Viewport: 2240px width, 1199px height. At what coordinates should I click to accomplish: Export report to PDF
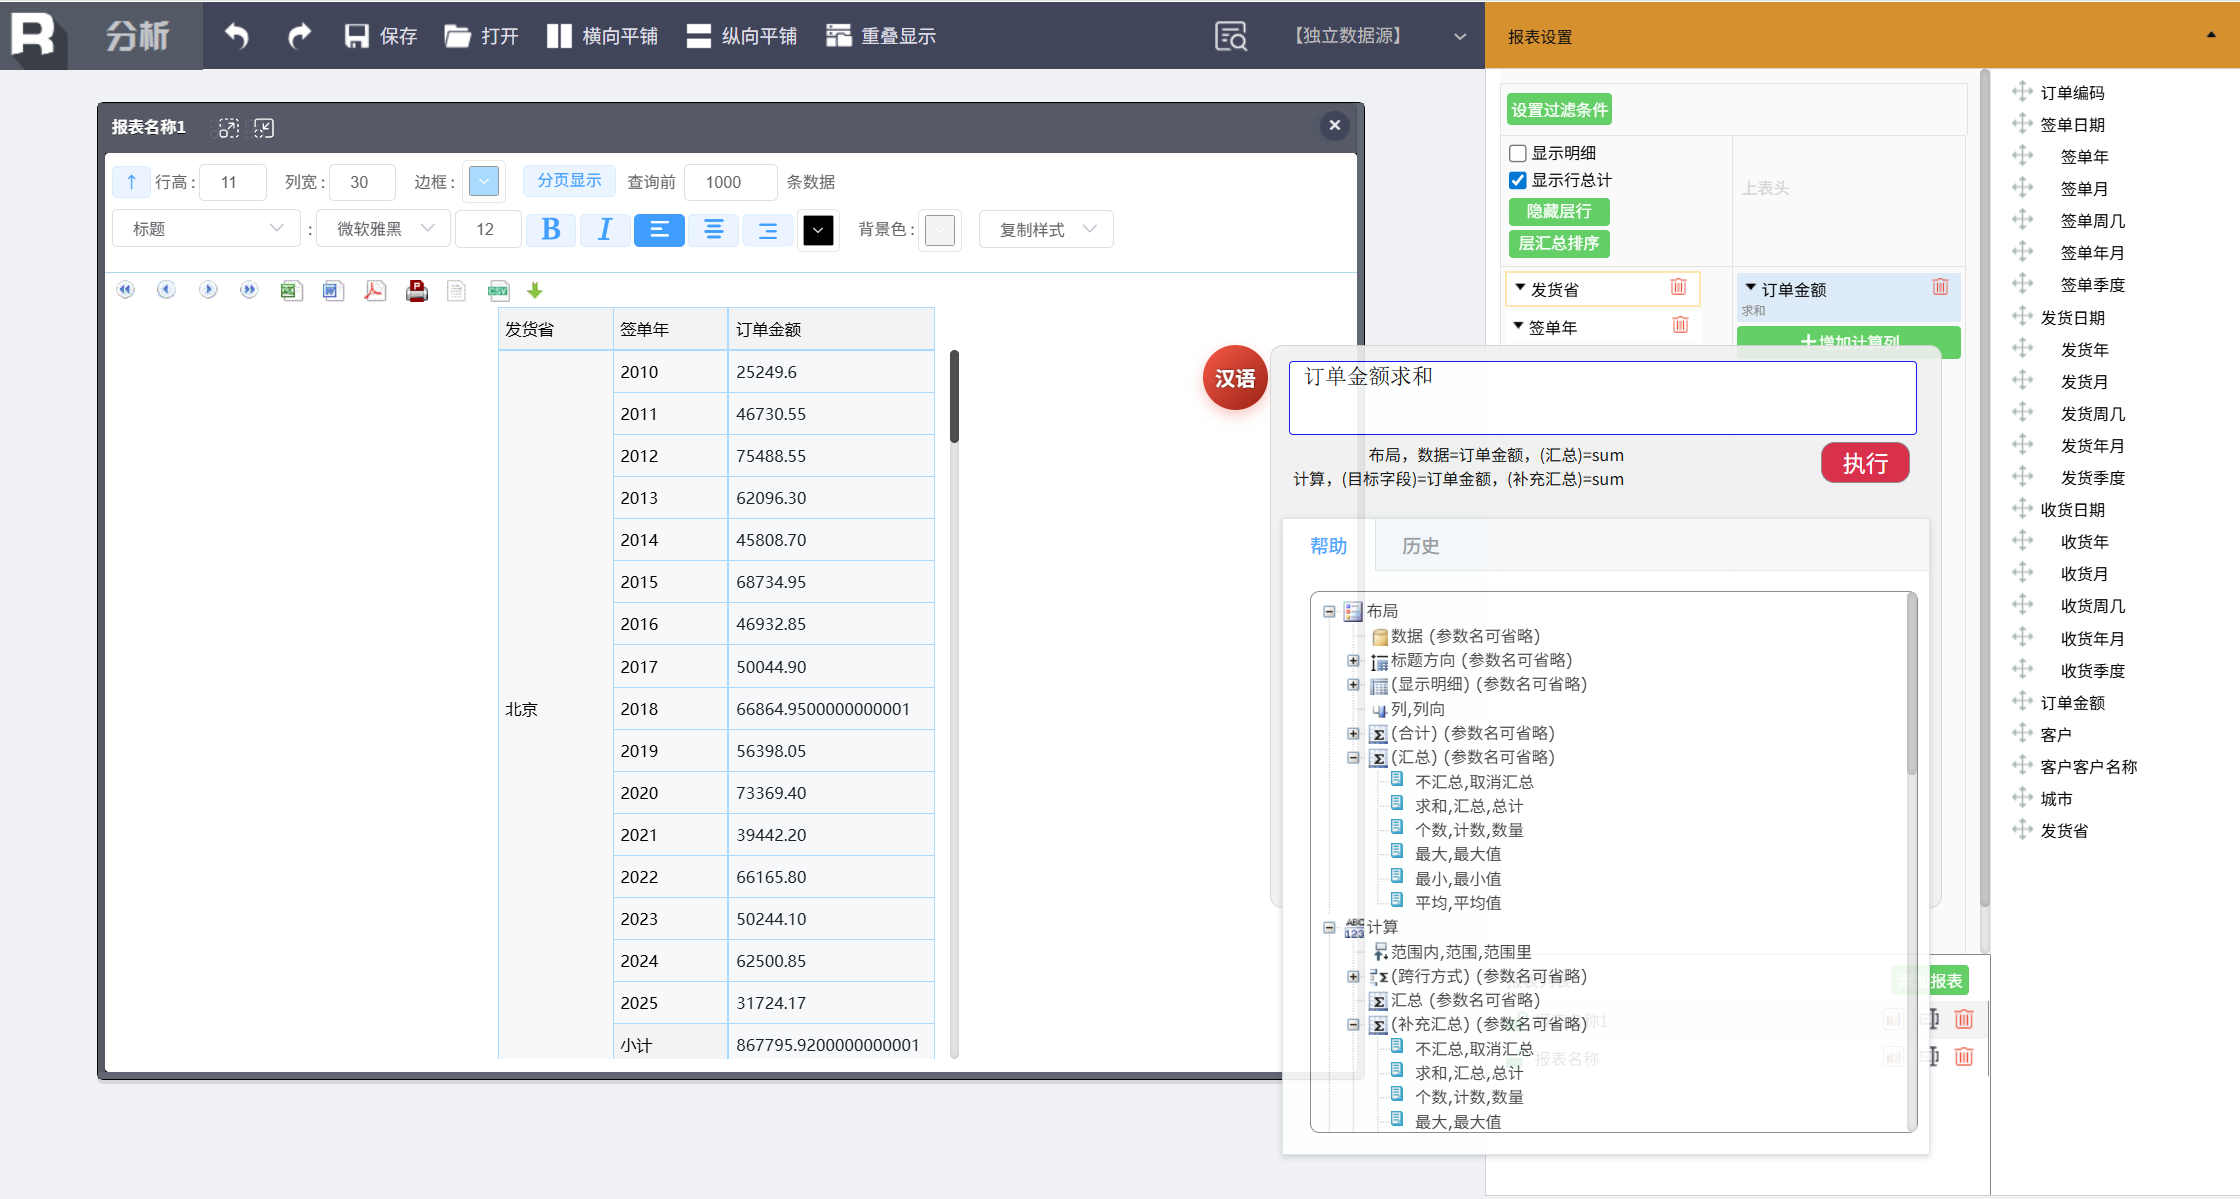pos(375,291)
